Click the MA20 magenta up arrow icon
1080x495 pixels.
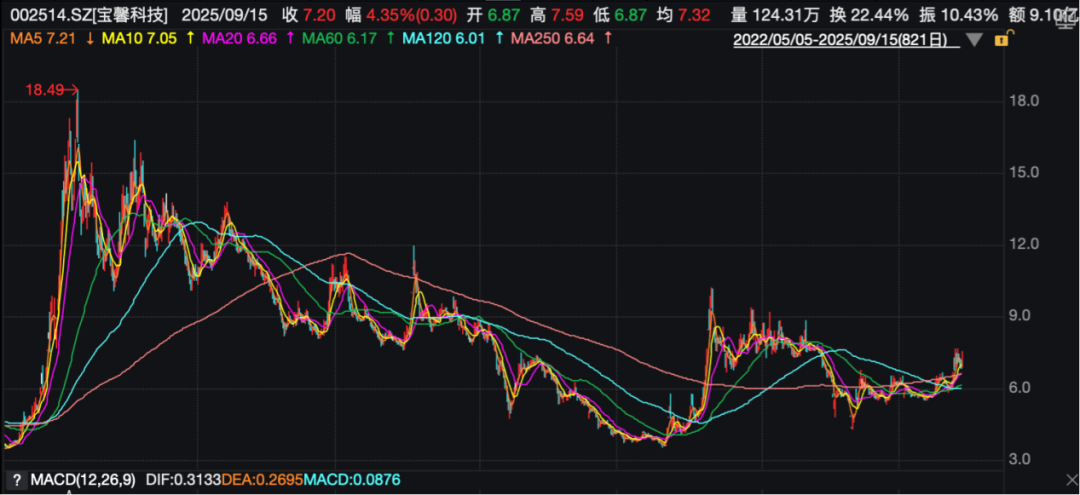click(x=289, y=39)
